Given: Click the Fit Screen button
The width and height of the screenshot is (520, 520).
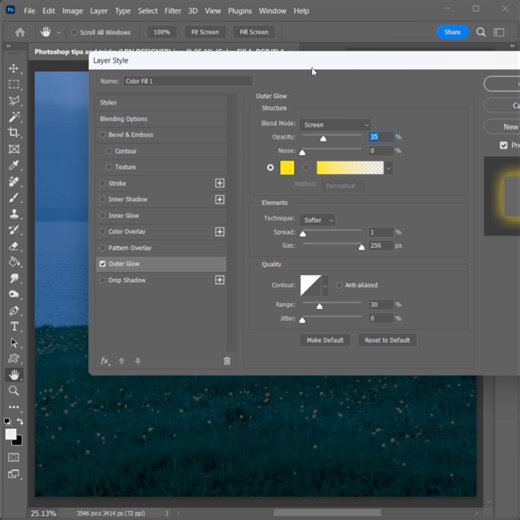Looking at the screenshot, I should point(205,32).
